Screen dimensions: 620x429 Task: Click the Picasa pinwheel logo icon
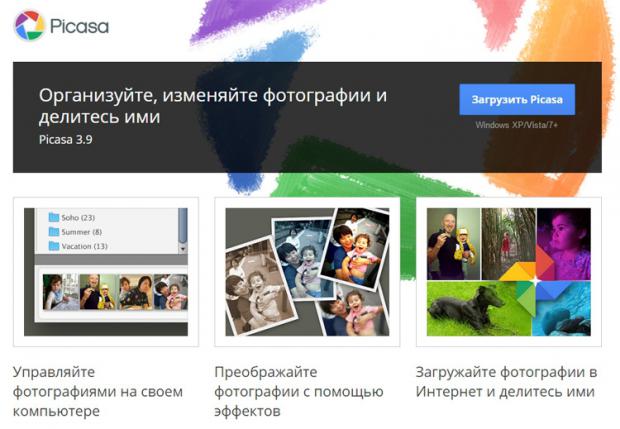[x=30, y=25]
